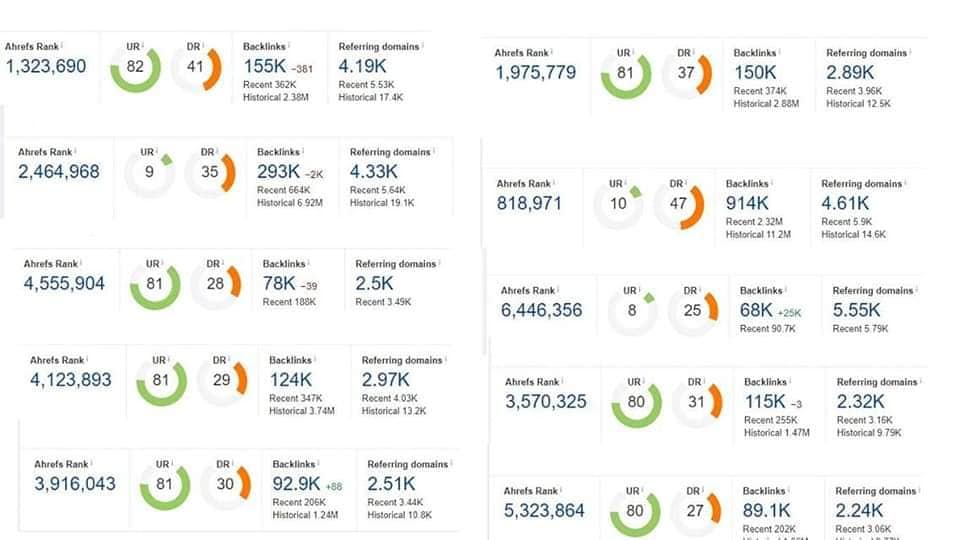Viewport: 960px width, 540px height.
Task: Click the 293K backlinks figure
Action: click(279, 172)
